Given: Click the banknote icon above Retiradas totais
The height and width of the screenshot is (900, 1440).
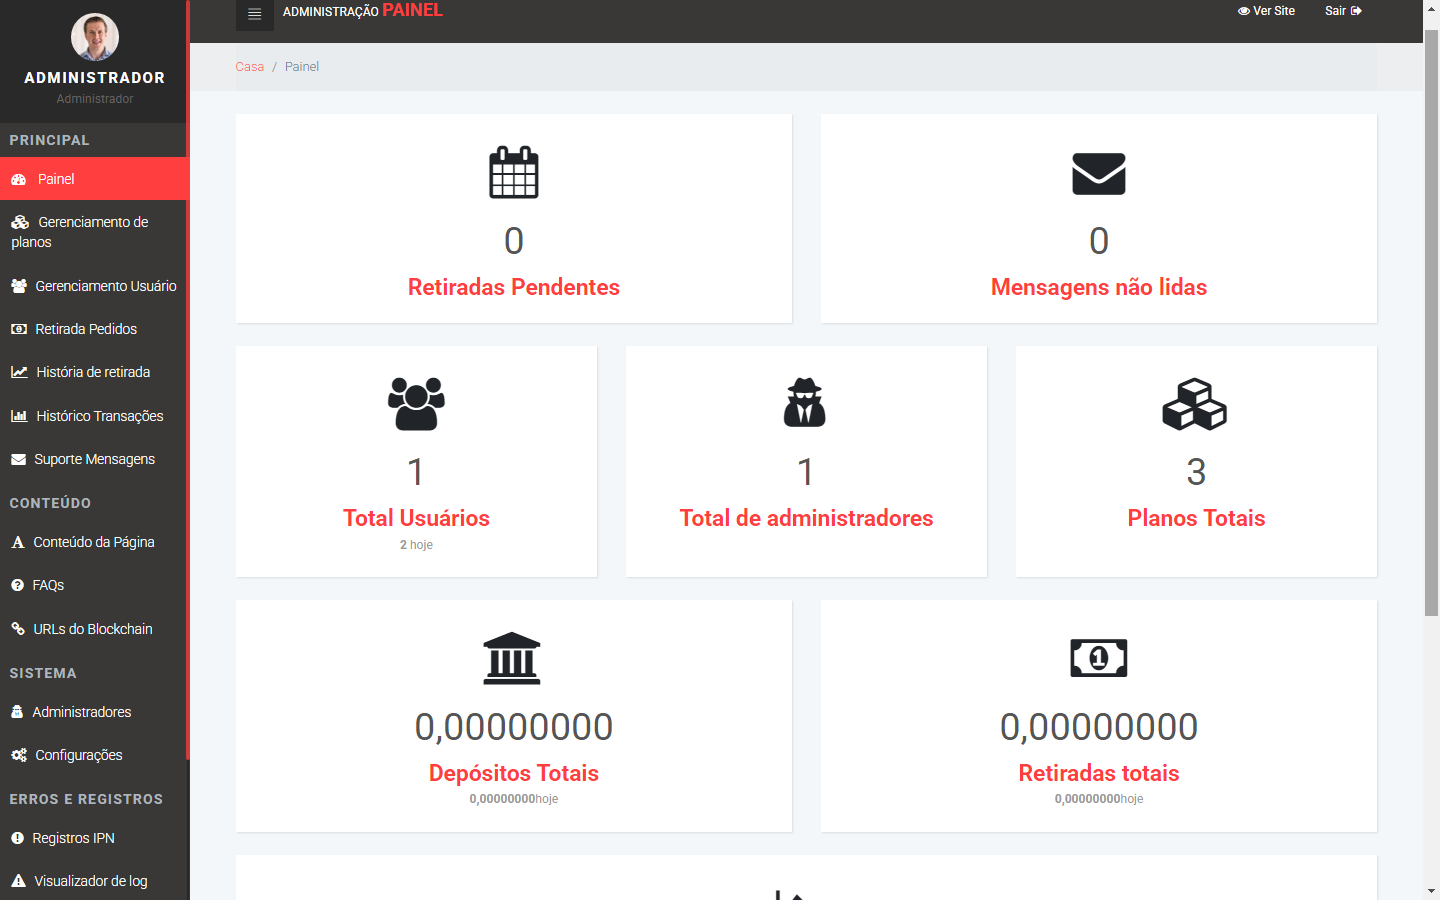Looking at the screenshot, I should (1098, 658).
